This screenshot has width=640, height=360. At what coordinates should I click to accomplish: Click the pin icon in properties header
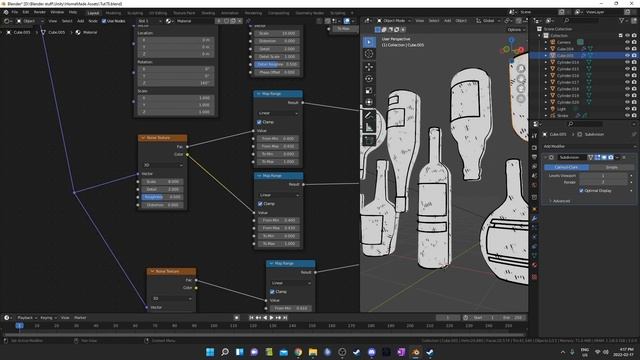634,134
